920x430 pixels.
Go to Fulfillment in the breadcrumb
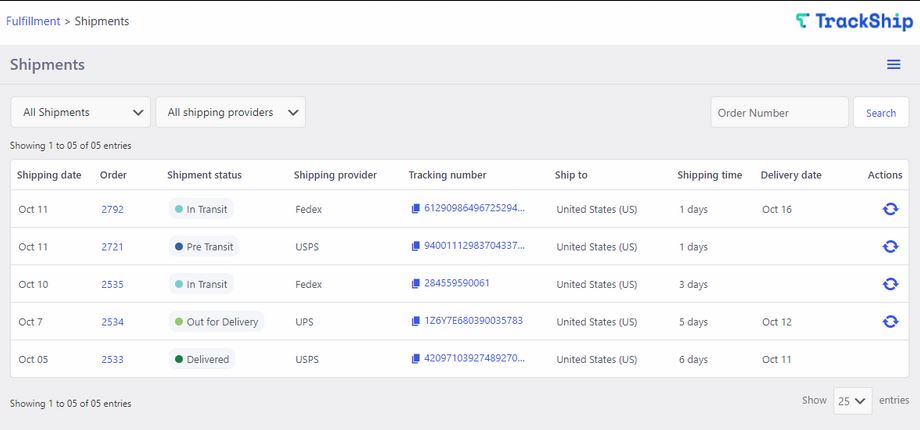(33, 21)
